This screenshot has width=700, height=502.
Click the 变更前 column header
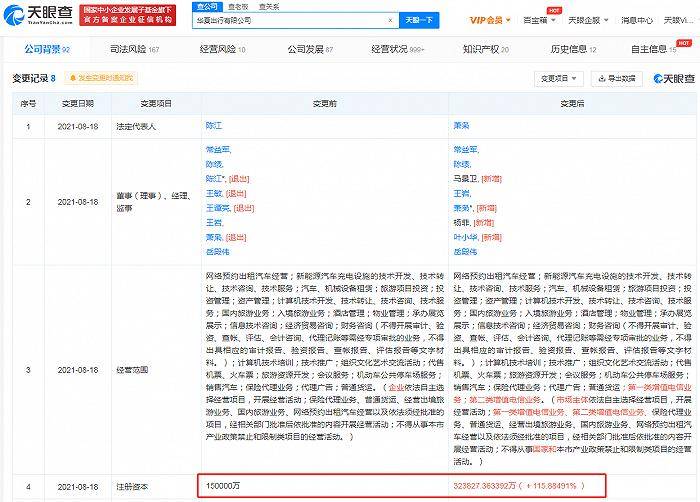(325, 104)
